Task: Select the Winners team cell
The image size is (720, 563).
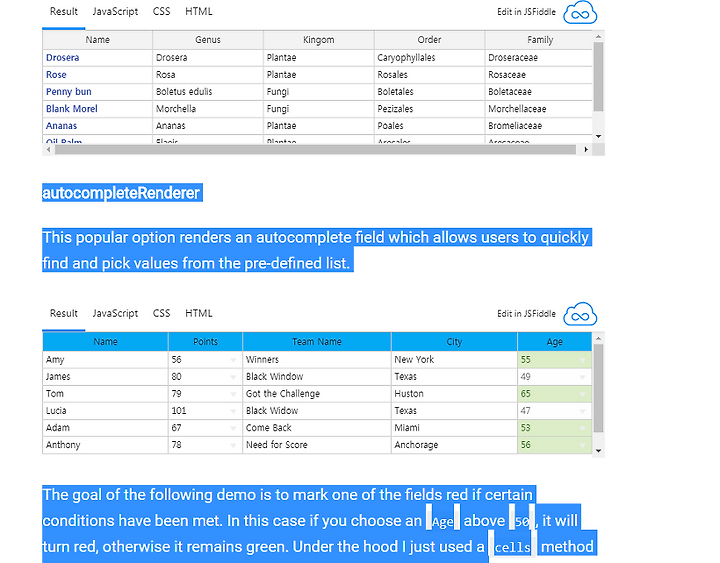Action: click(x=317, y=360)
